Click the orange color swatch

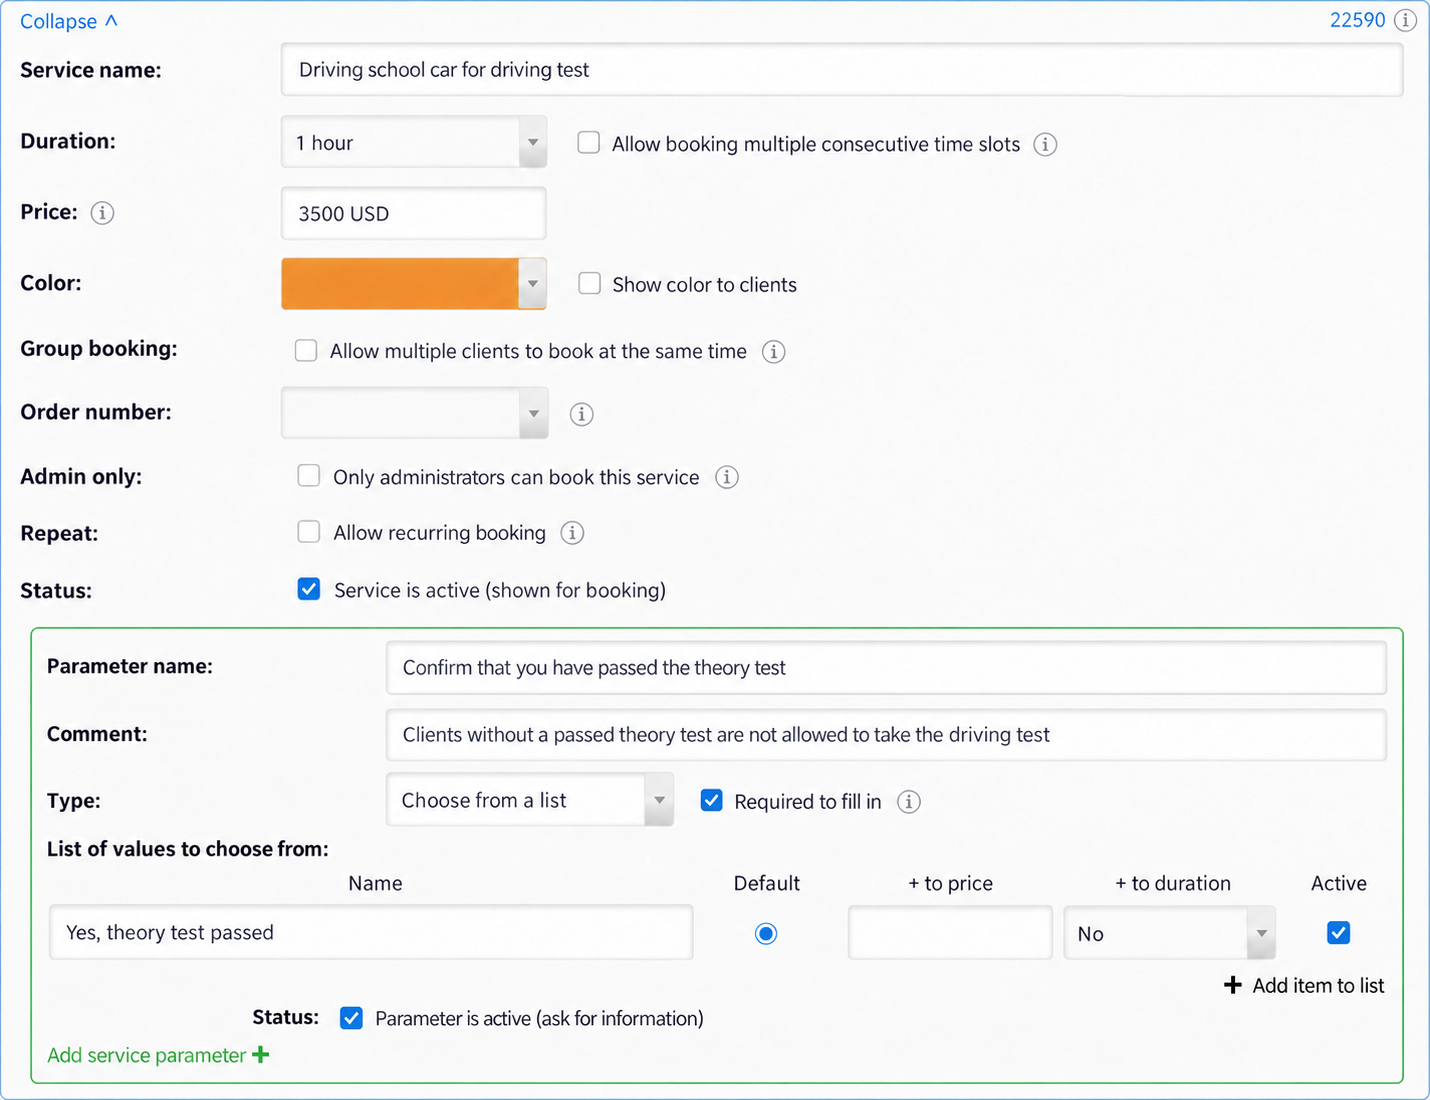[400, 284]
